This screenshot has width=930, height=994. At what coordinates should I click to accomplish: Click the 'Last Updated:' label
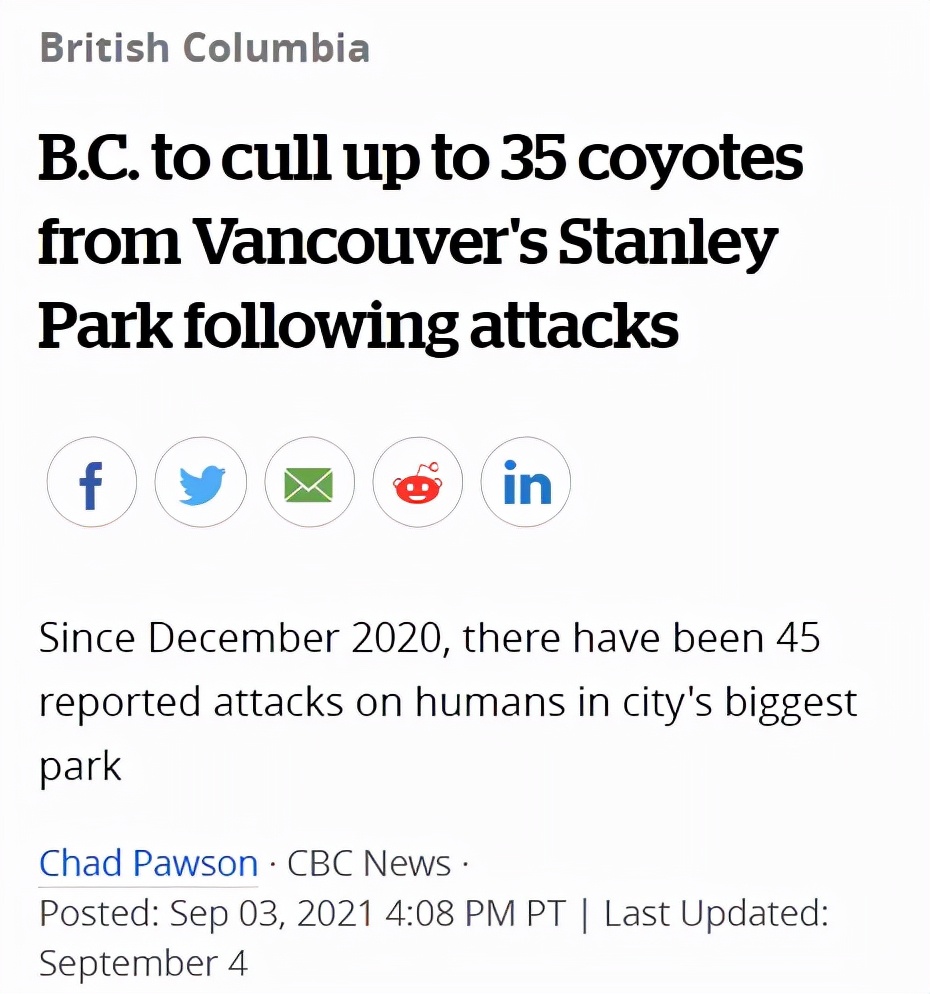click(716, 913)
